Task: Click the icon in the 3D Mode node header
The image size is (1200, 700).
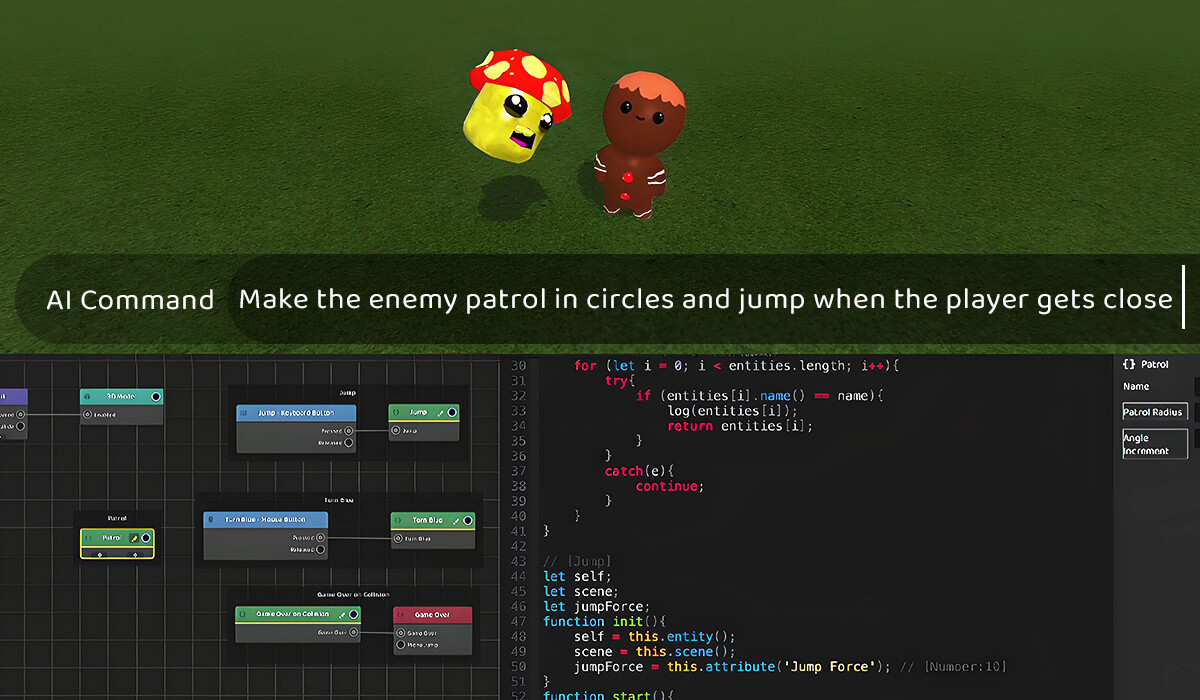Action: tap(88, 396)
